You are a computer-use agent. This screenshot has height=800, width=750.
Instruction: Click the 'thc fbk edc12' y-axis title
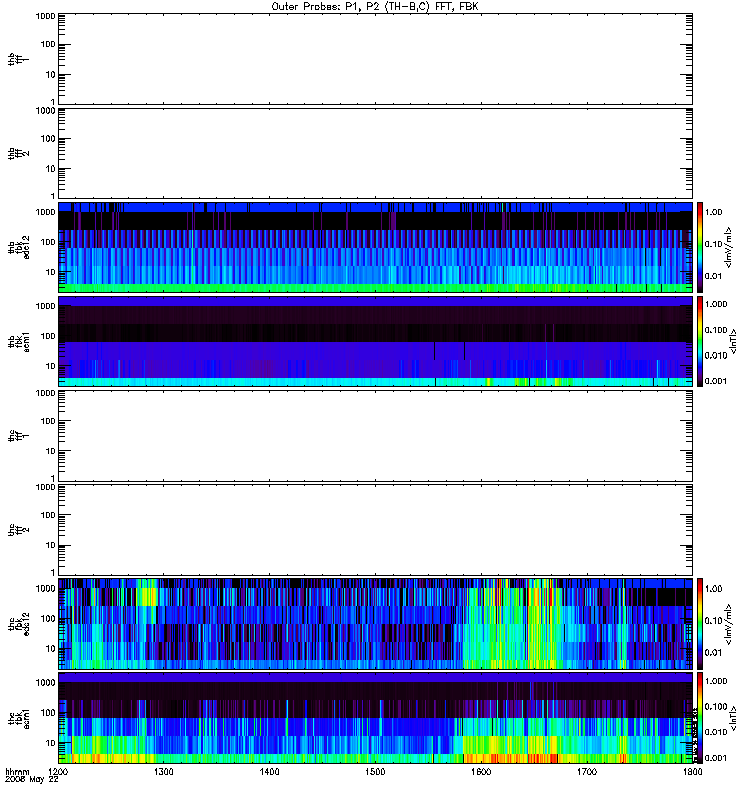[x=19, y=624]
